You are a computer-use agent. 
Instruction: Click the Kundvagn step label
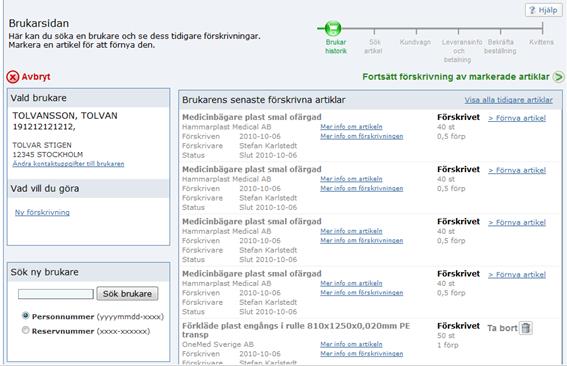(415, 42)
